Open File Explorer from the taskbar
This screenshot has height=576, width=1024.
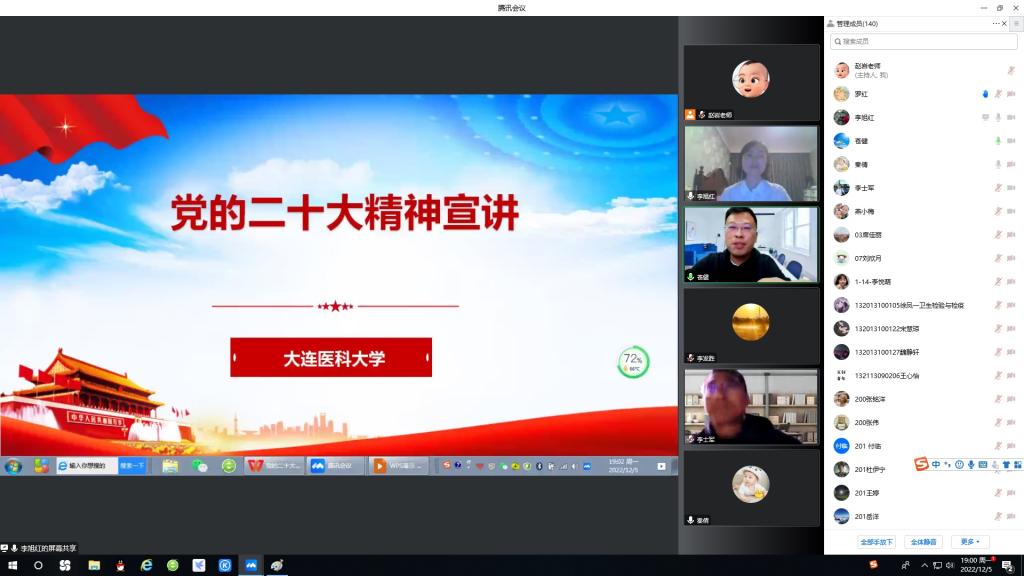point(94,566)
